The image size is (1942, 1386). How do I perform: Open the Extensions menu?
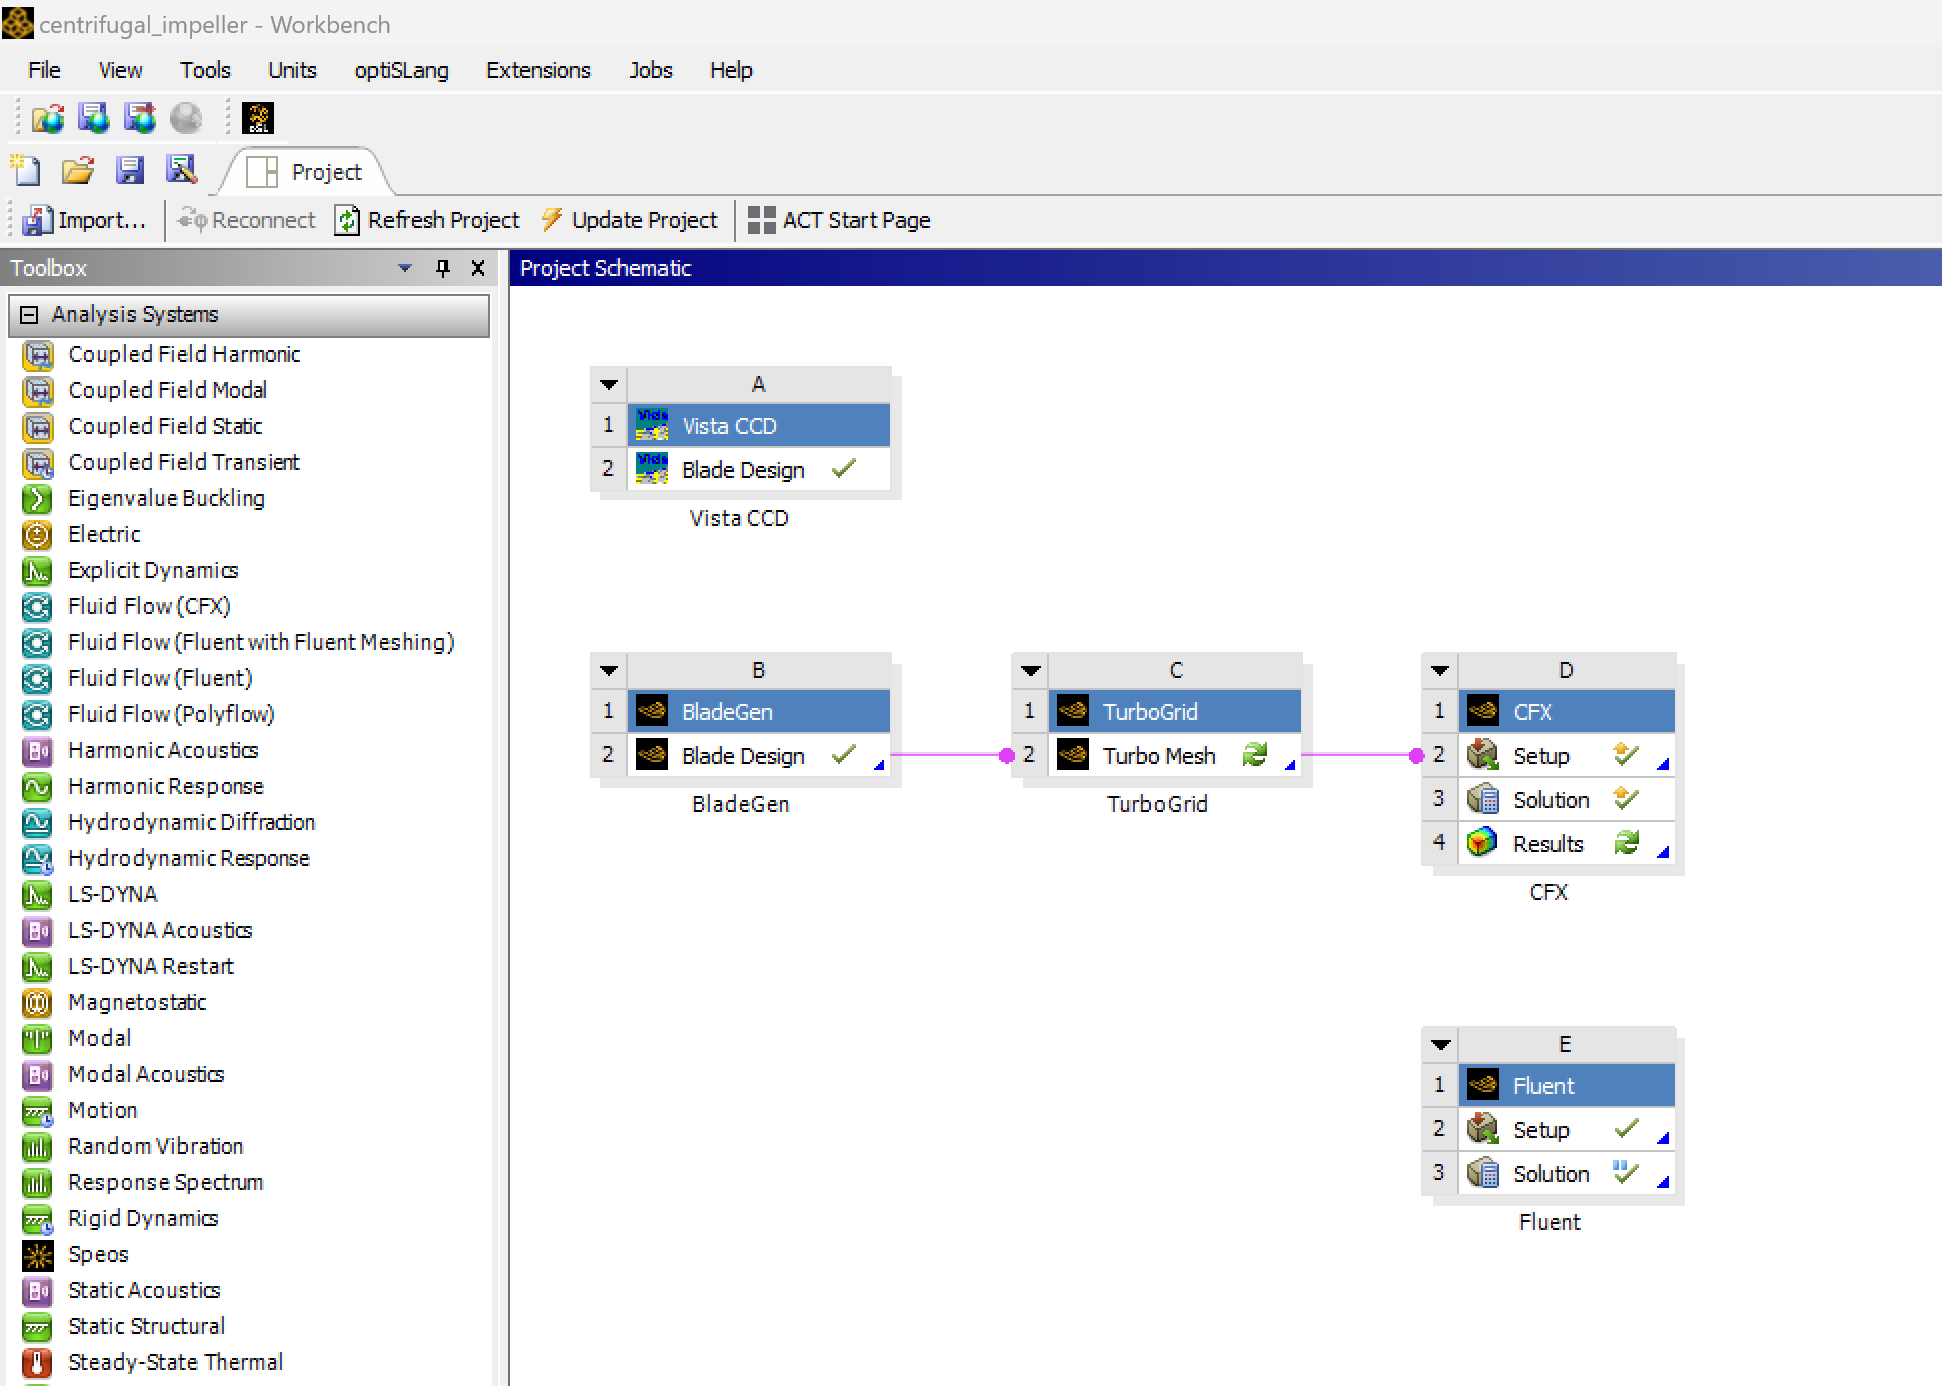tap(538, 70)
